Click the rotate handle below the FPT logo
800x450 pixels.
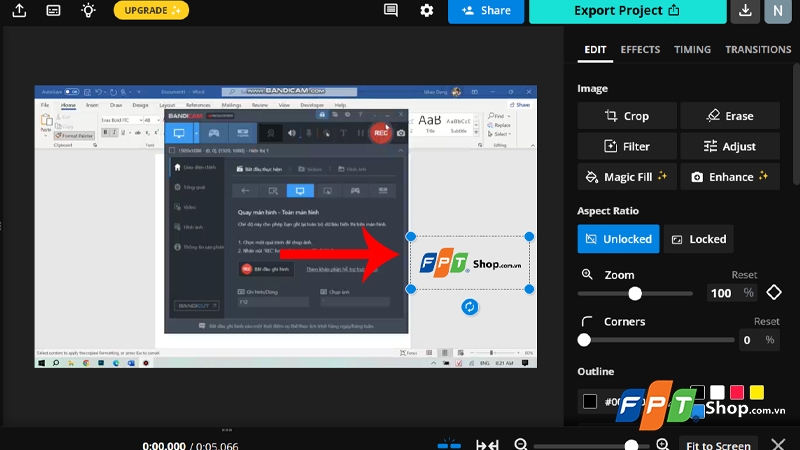(470, 307)
